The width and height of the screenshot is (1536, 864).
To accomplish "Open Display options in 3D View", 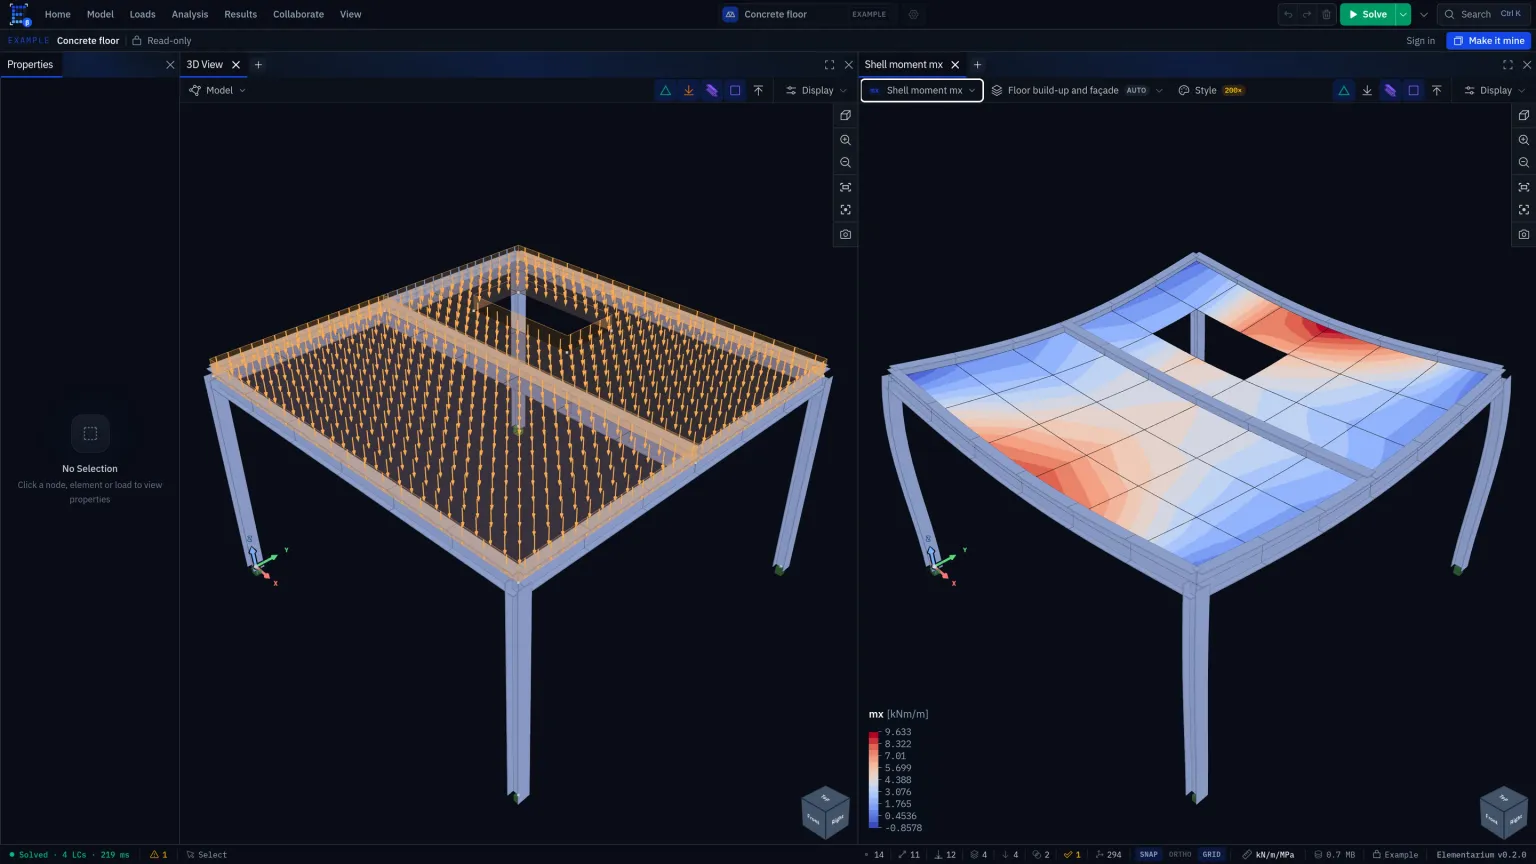I will tap(816, 90).
